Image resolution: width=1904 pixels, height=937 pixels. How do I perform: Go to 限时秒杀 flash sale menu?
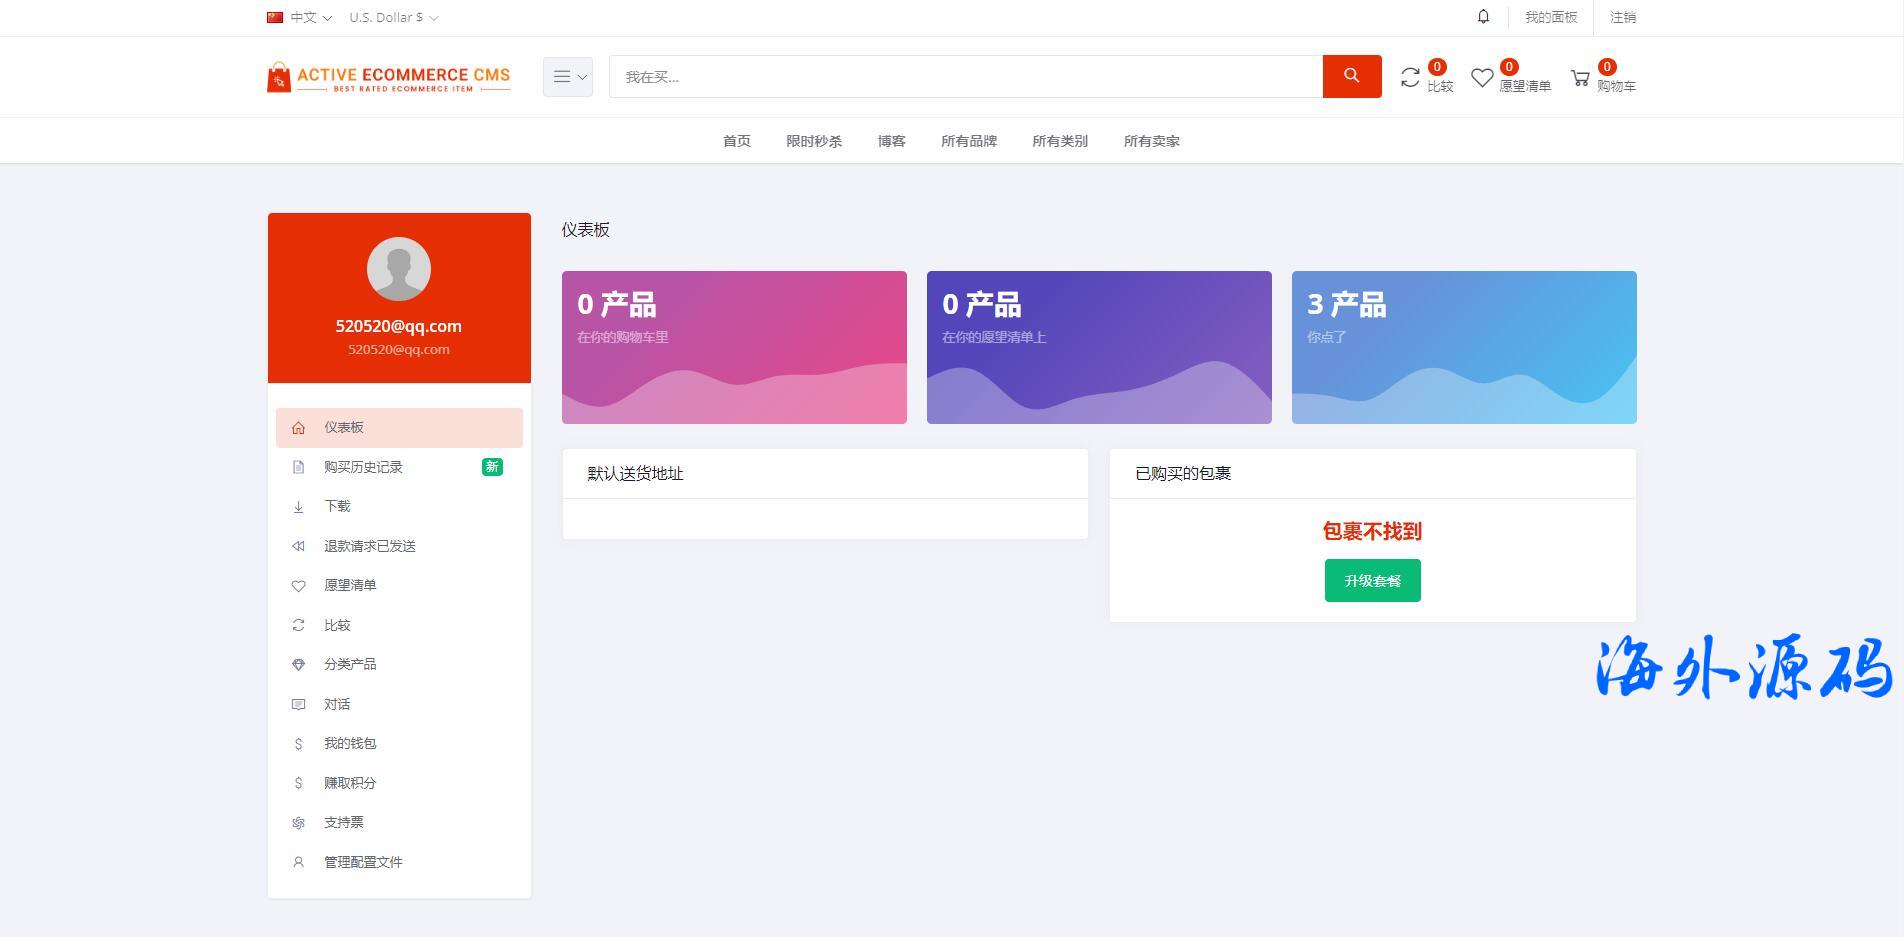(x=813, y=141)
